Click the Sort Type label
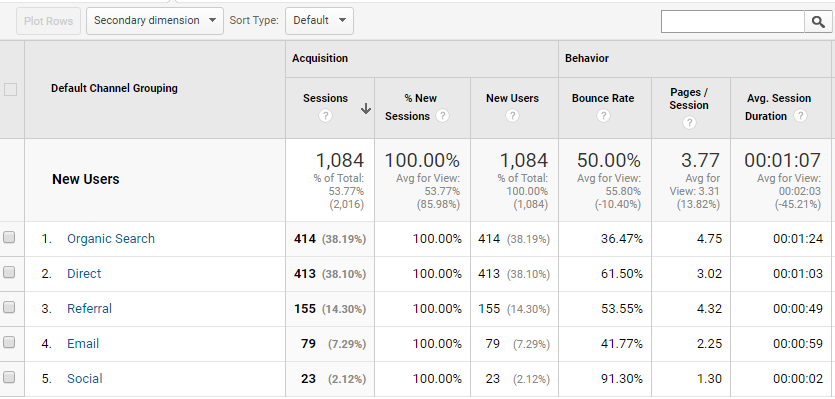 (254, 21)
